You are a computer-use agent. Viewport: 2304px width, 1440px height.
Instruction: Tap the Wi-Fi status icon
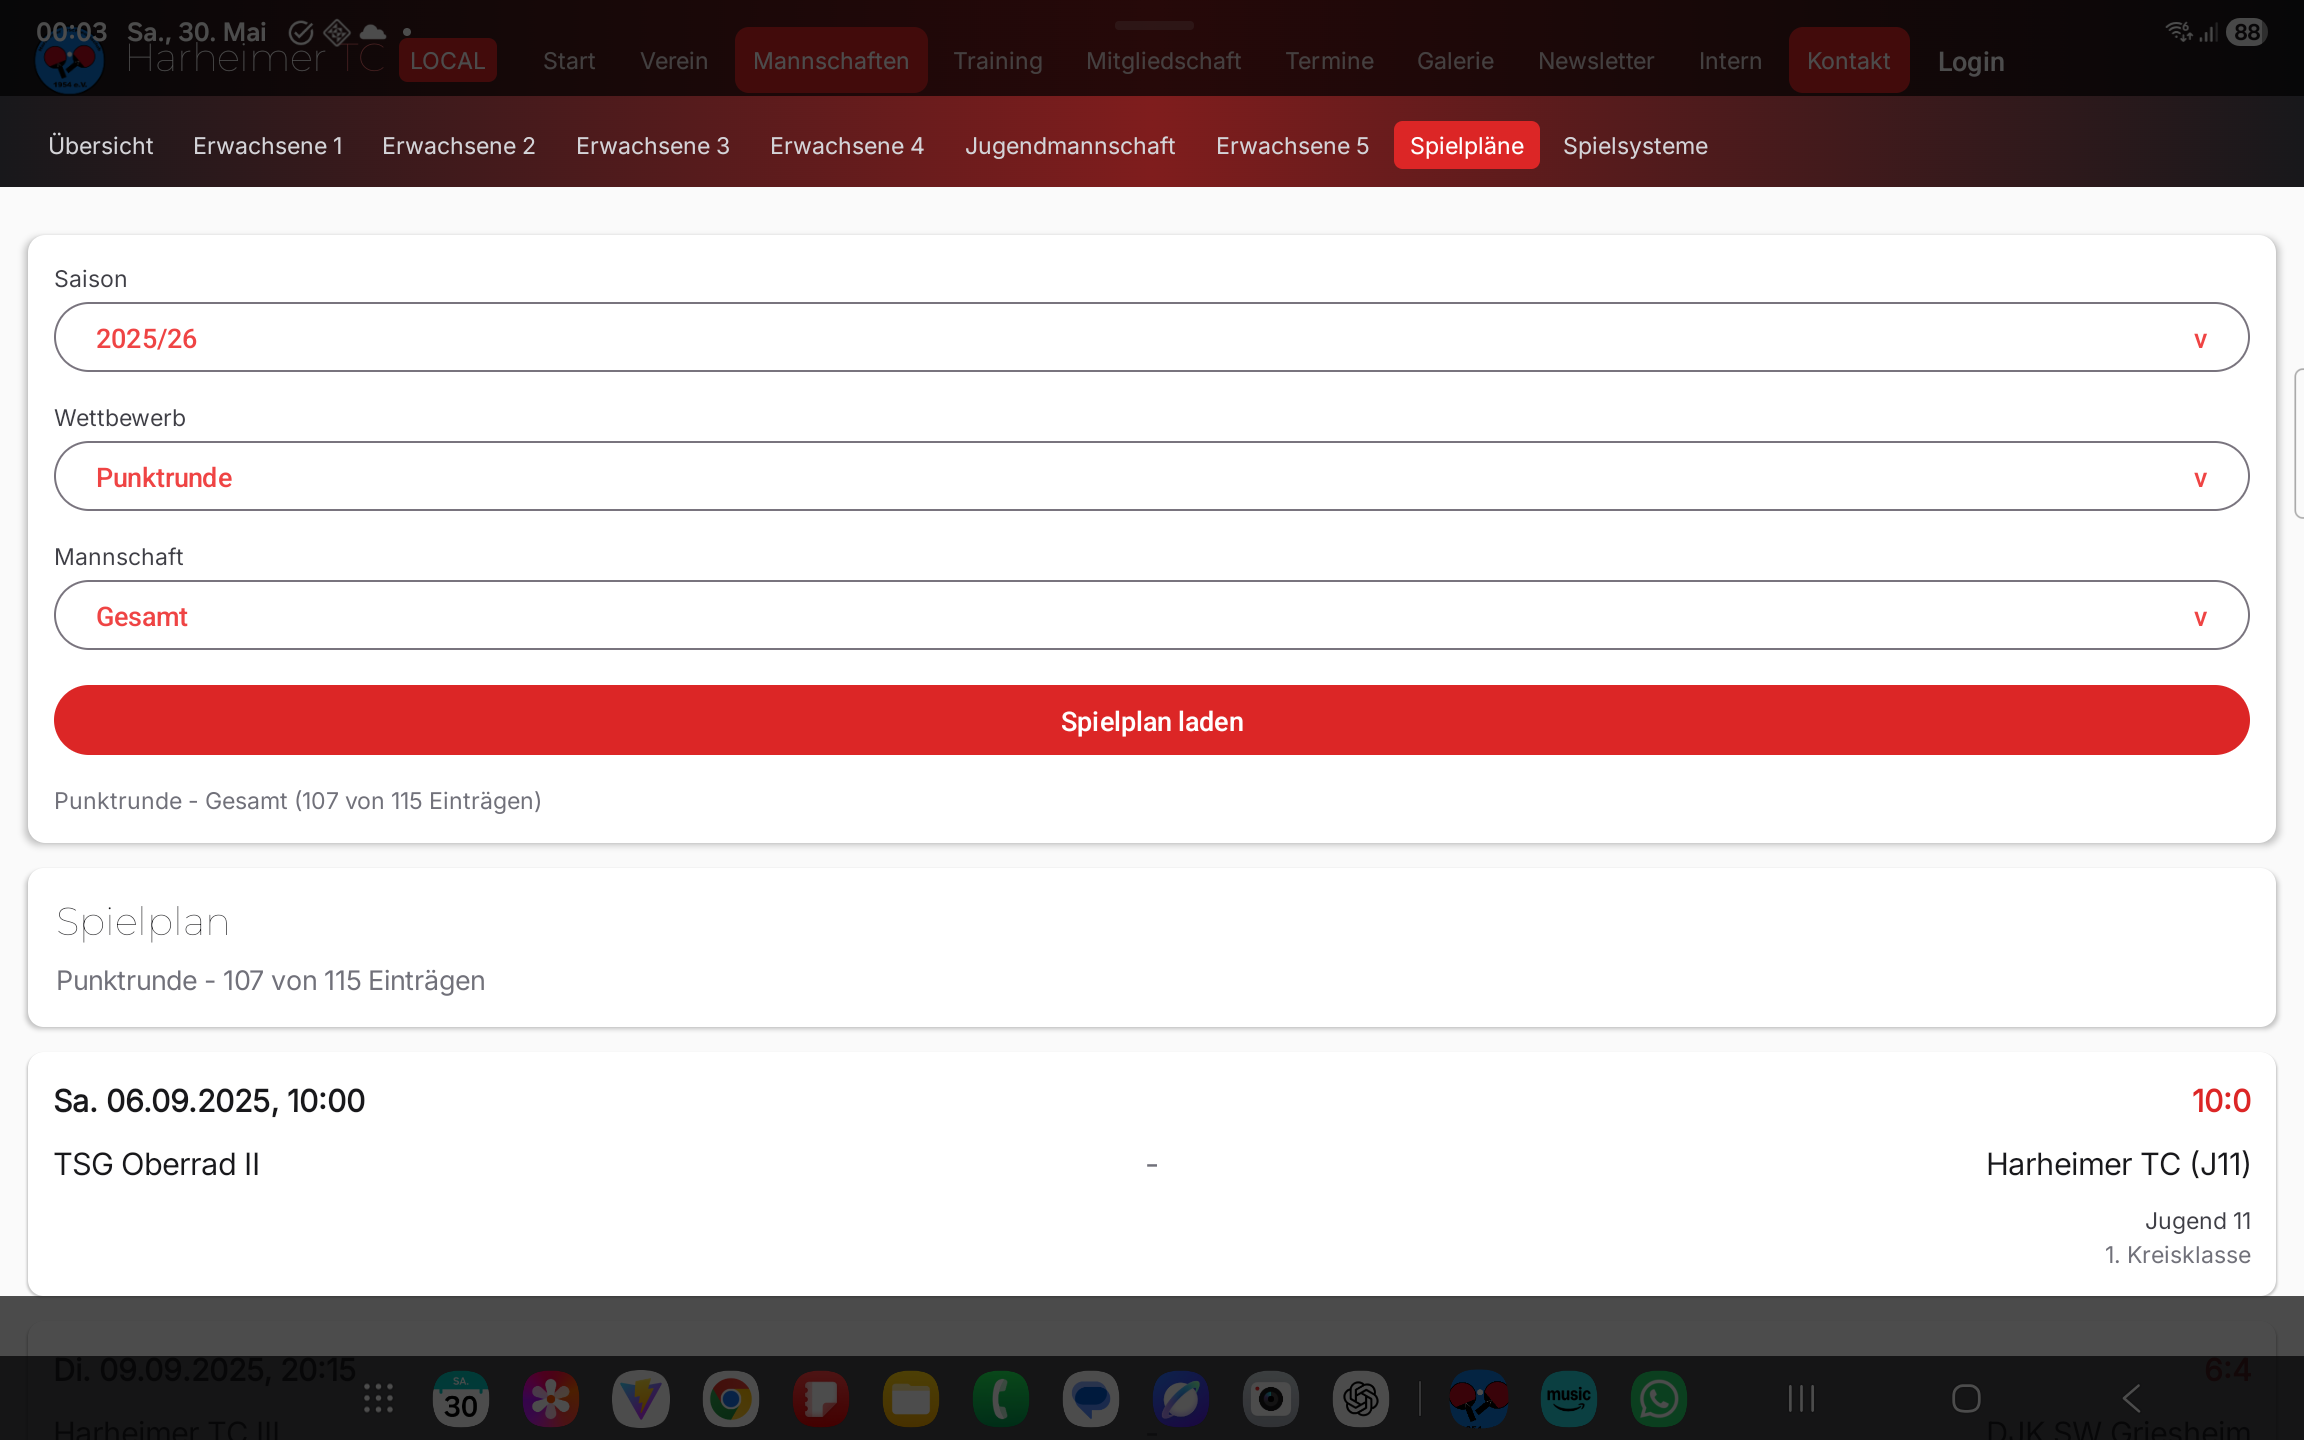coord(2179,32)
